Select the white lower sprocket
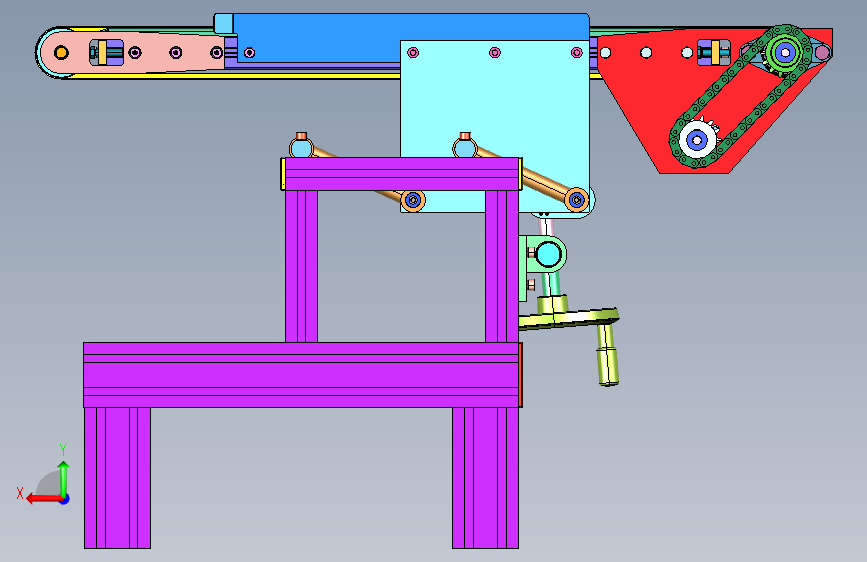Image resolution: width=867 pixels, height=562 pixels. point(697,140)
